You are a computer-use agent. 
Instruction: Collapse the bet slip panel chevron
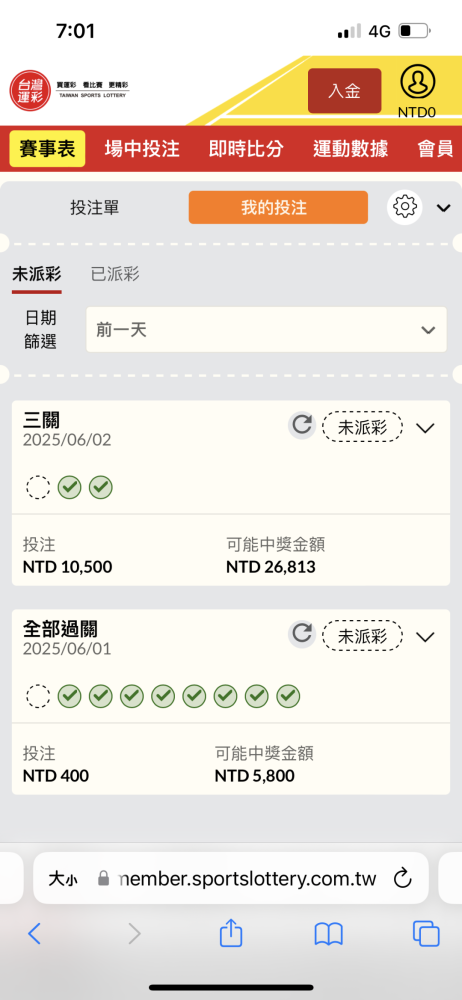(443, 208)
